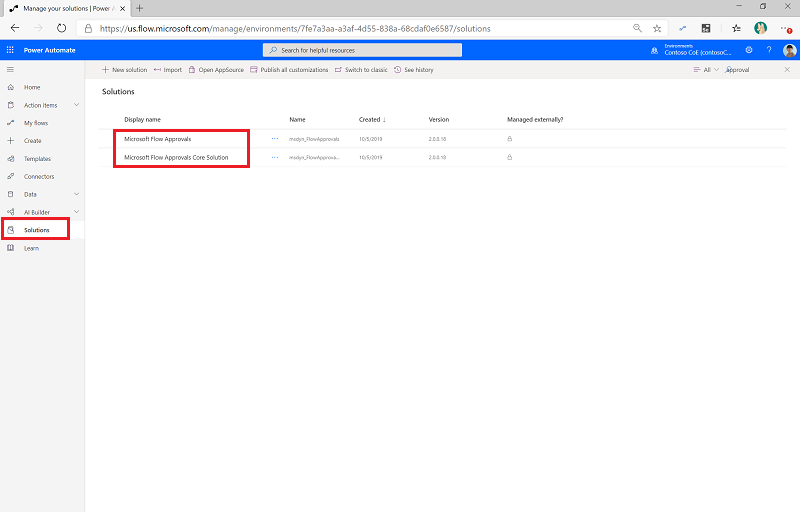
Task: Click Power Automate header title
Action: click(49, 50)
